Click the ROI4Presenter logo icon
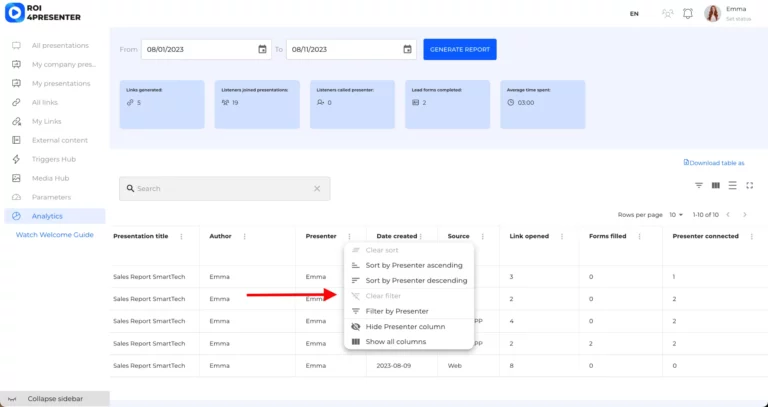Viewport: 768px width, 407px height. click(x=15, y=13)
